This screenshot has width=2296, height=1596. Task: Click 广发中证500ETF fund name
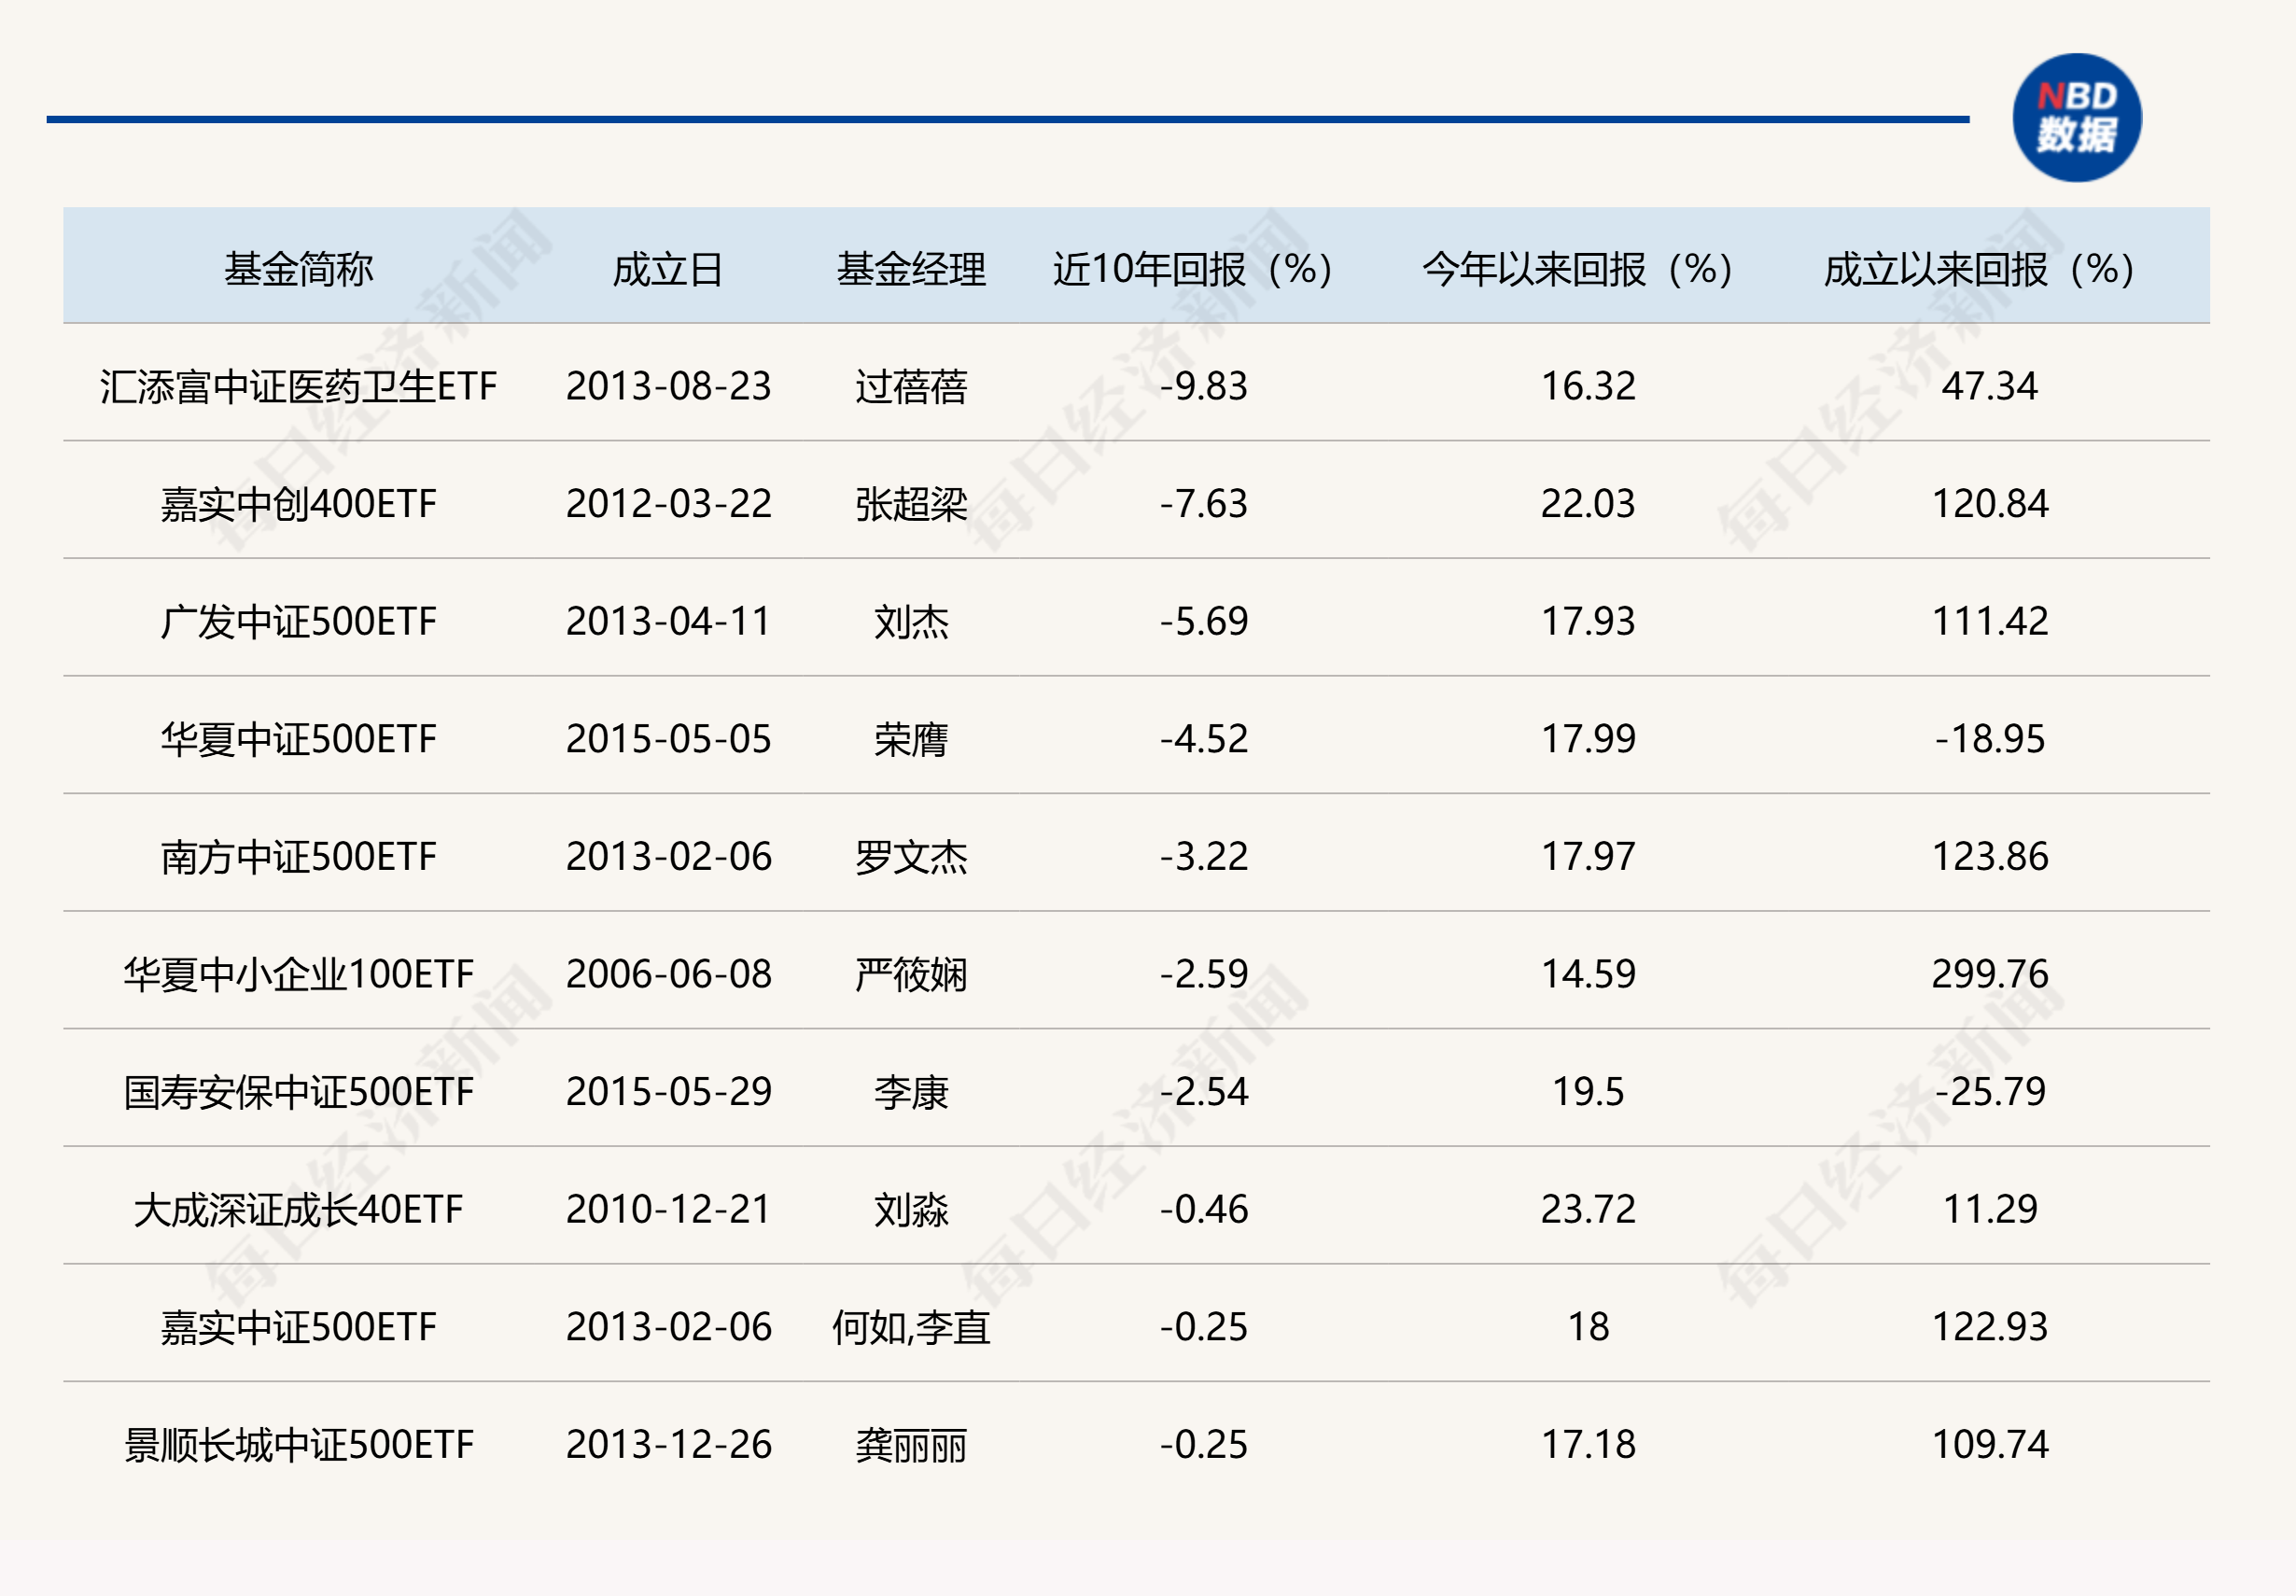298,622
